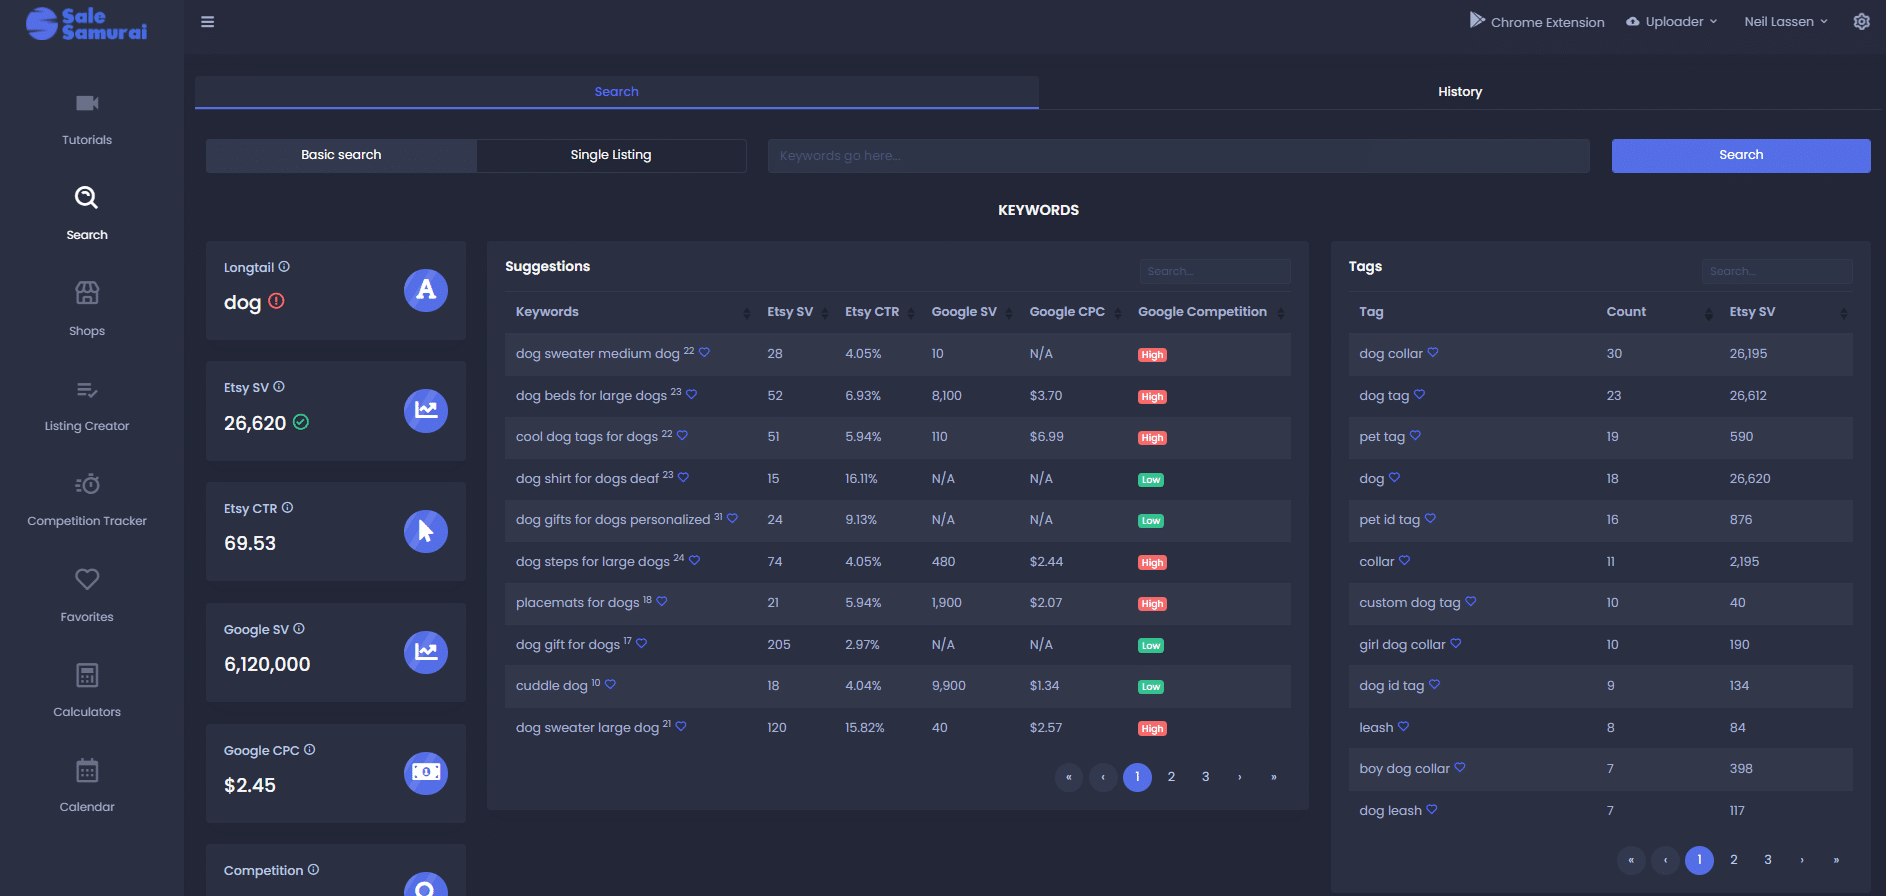Favorite the 'cuddle dog' keyword
Image resolution: width=1886 pixels, height=896 pixels.
click(610, 684)
